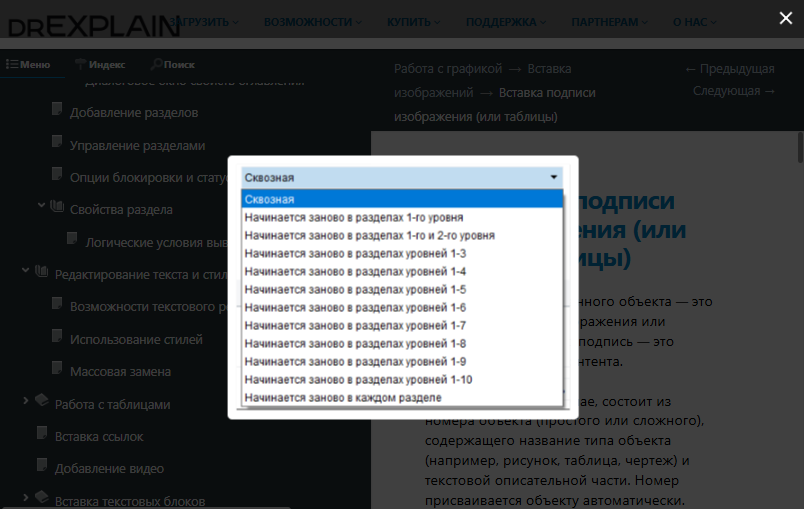Click the page icon beside Массовая замена
This screenshot has width=804, height=509.
(58, 370)
